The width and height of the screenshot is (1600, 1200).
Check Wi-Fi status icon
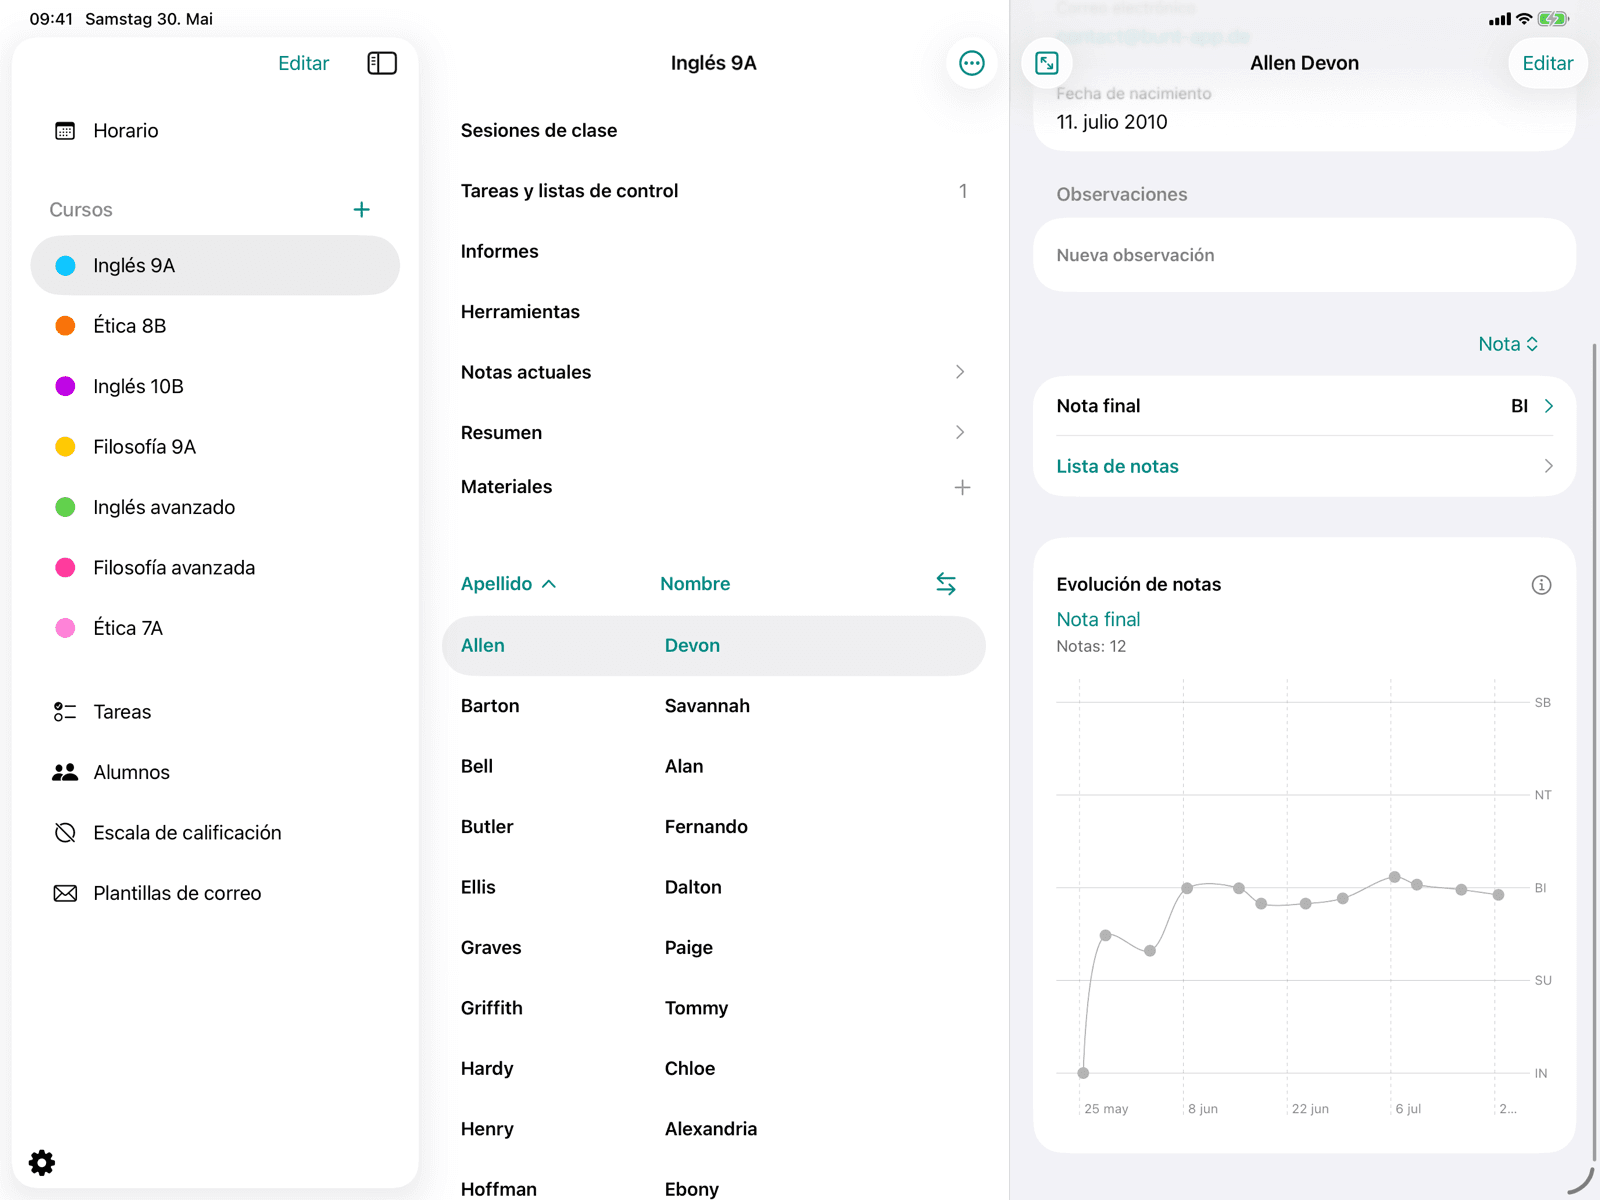(x=1524, y=19)
